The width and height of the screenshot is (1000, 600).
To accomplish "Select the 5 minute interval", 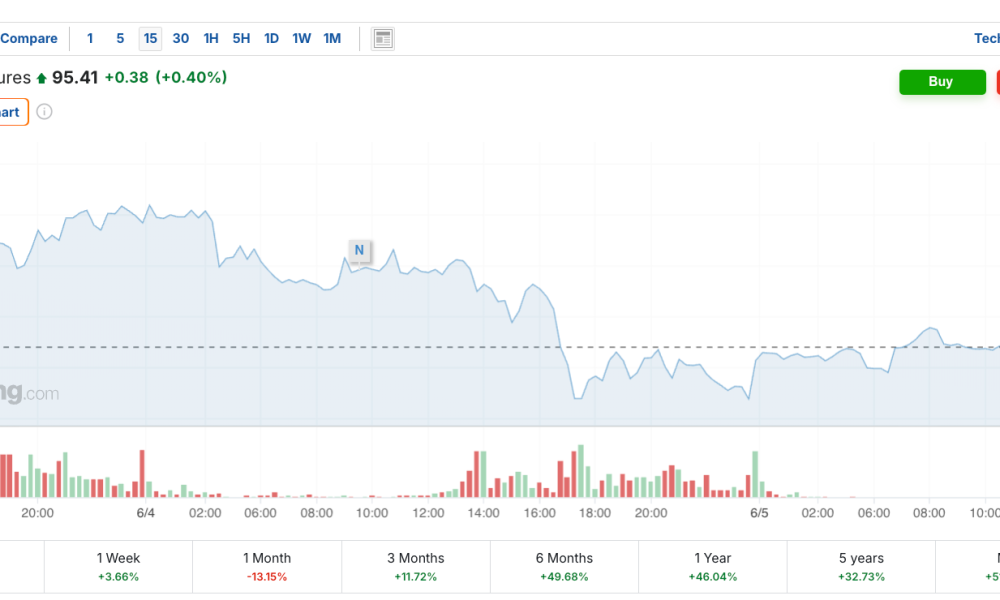I will (x=120, y=38).
